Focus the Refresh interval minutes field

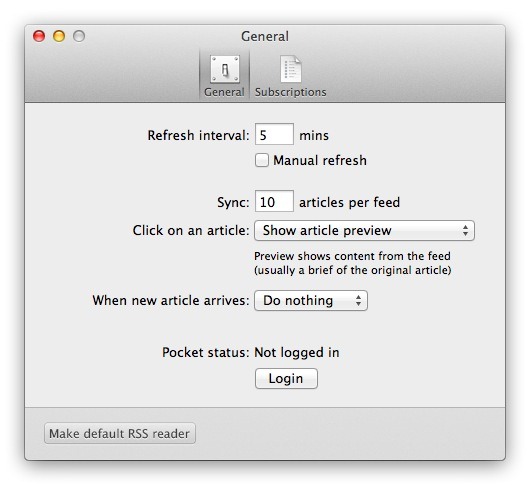274,134
